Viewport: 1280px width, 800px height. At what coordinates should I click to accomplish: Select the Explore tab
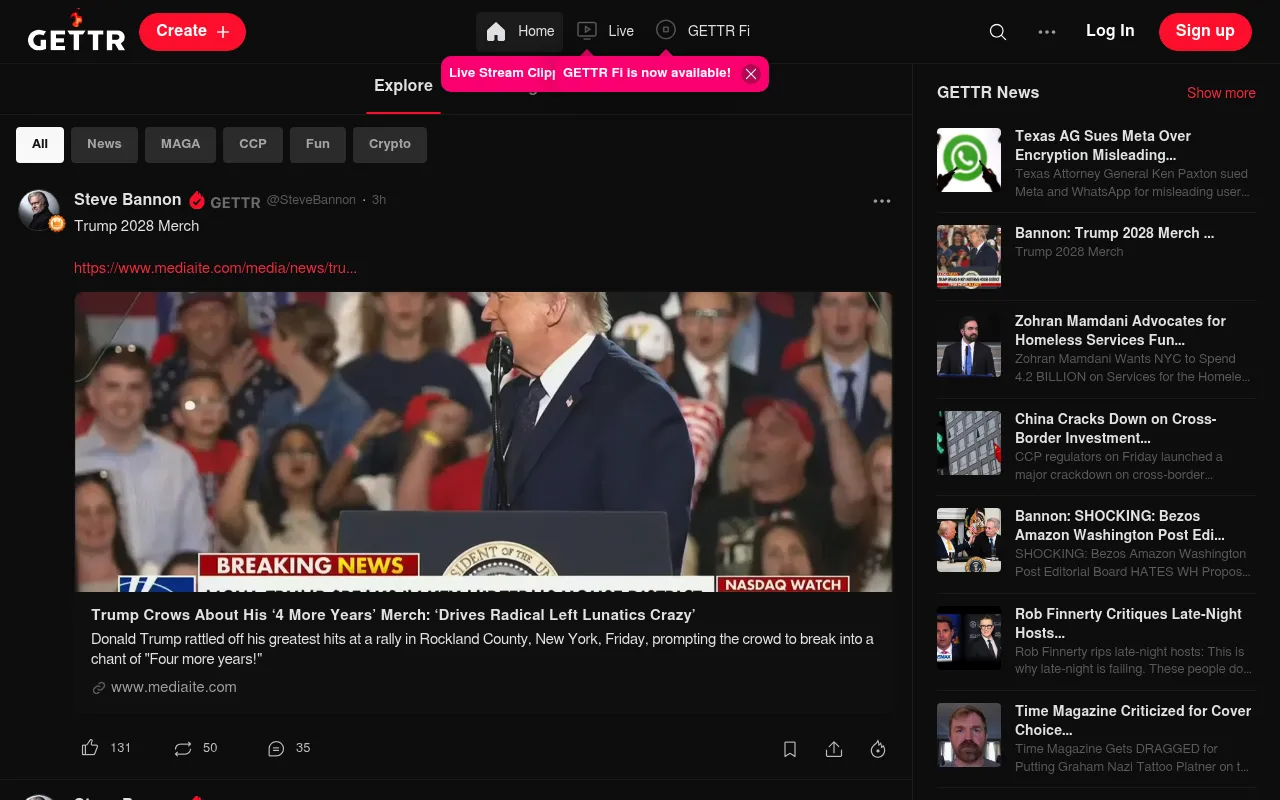coord(403,86)
